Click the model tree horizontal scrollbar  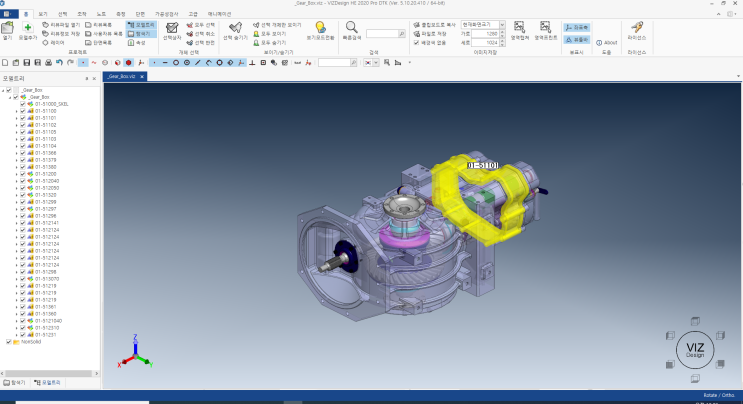[x=49, y=373]
